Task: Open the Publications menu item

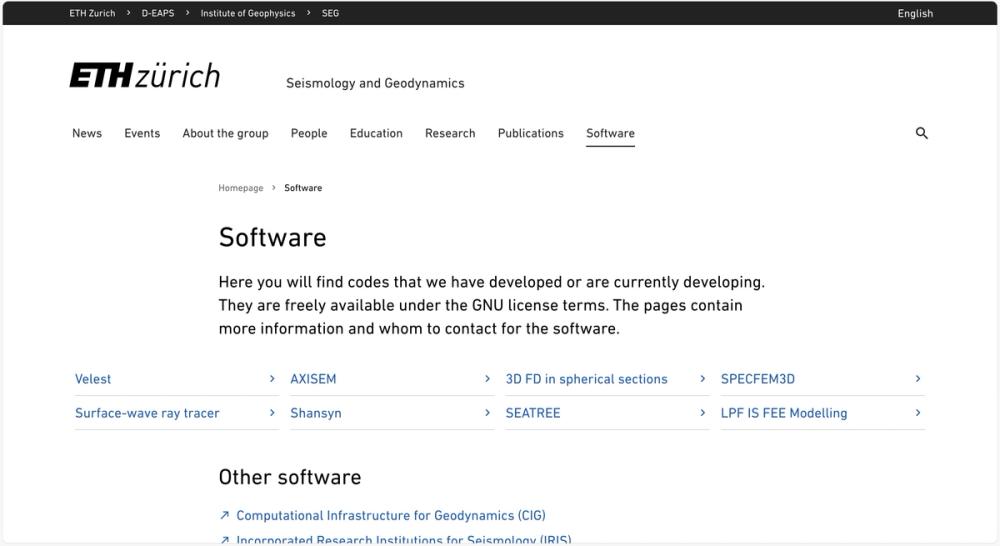Action: point(531,133)
